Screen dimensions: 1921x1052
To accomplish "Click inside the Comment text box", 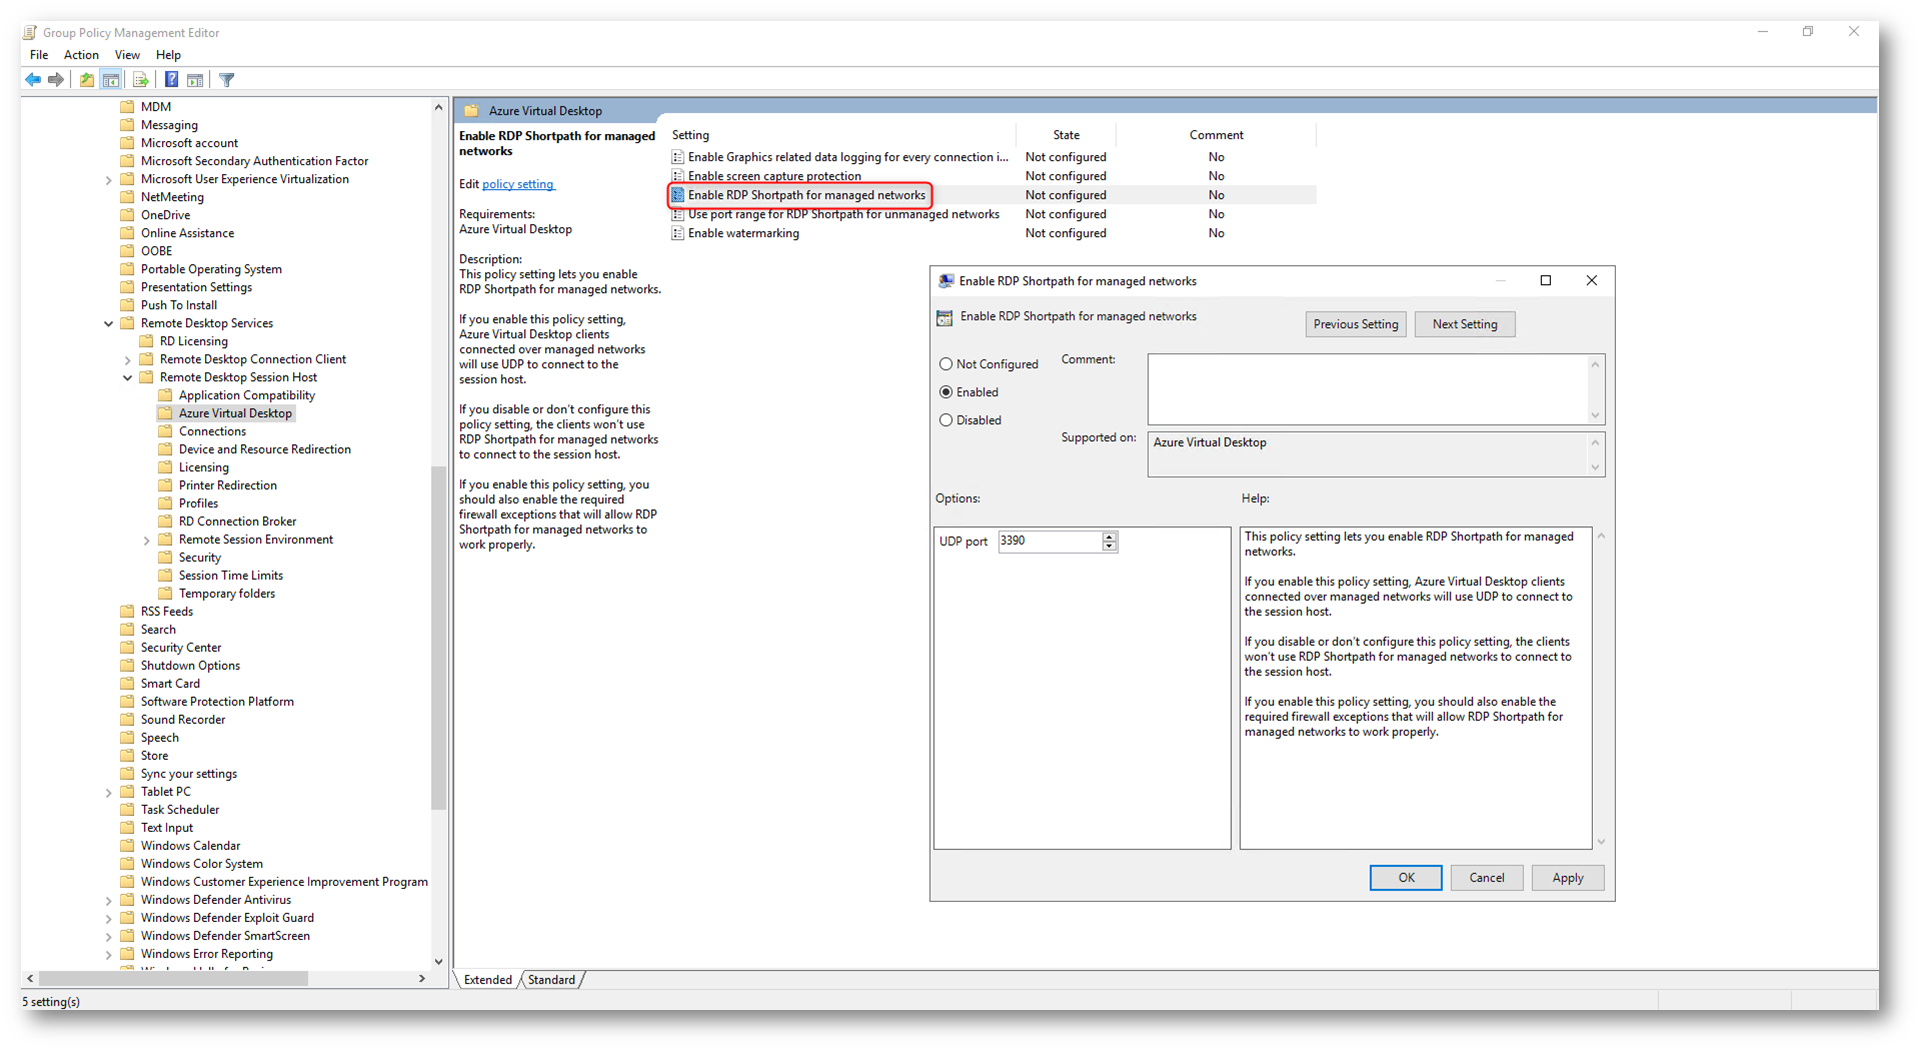I will [x=1366, y=389].
